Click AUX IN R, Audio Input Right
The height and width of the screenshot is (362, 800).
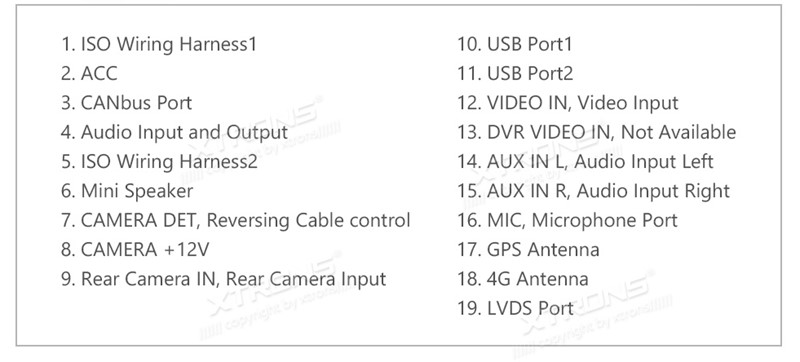[593, 191]
